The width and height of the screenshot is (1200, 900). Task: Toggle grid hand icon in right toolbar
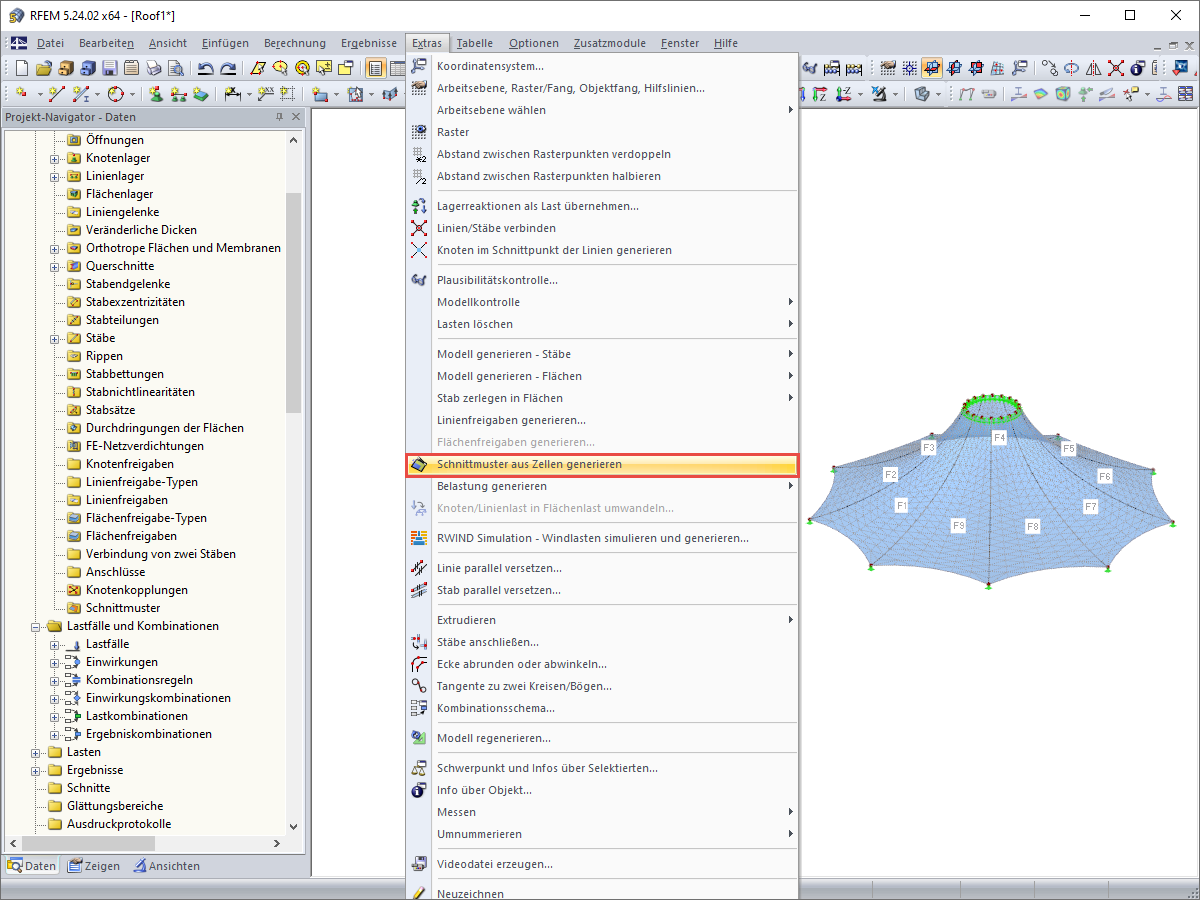(887, 68)
